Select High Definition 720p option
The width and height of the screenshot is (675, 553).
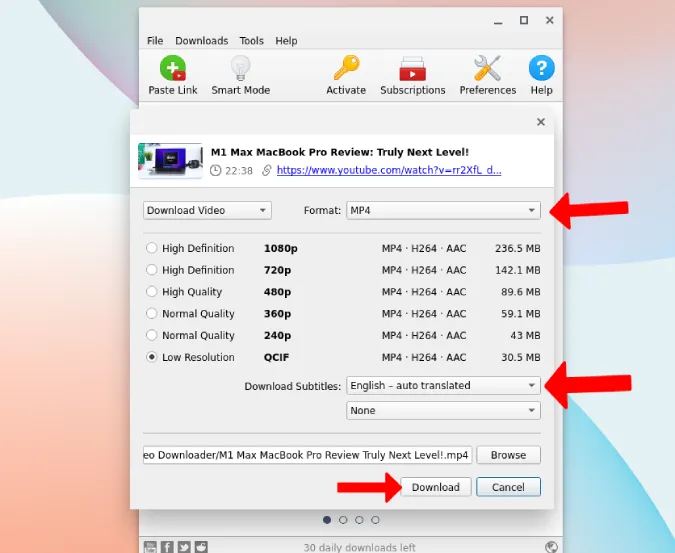pos(151,270)
